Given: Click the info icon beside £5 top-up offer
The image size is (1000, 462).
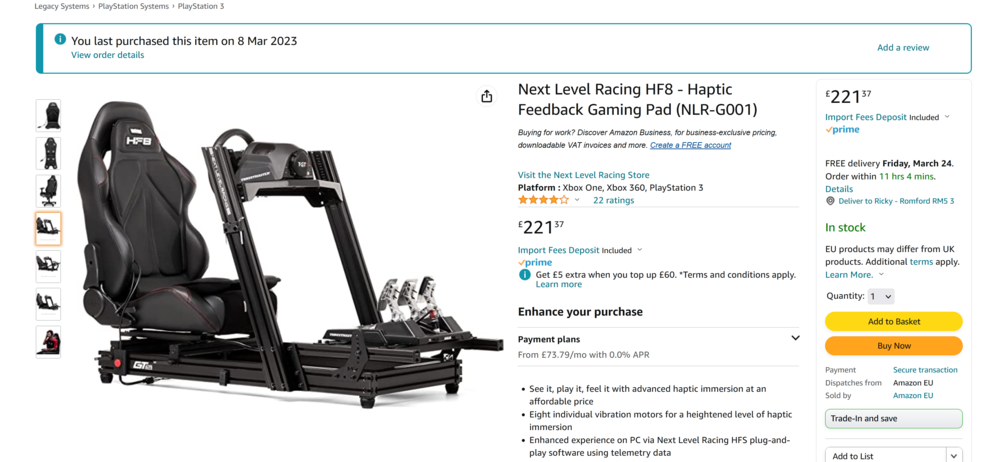Looking at the screenshot, I should [524, 275].
